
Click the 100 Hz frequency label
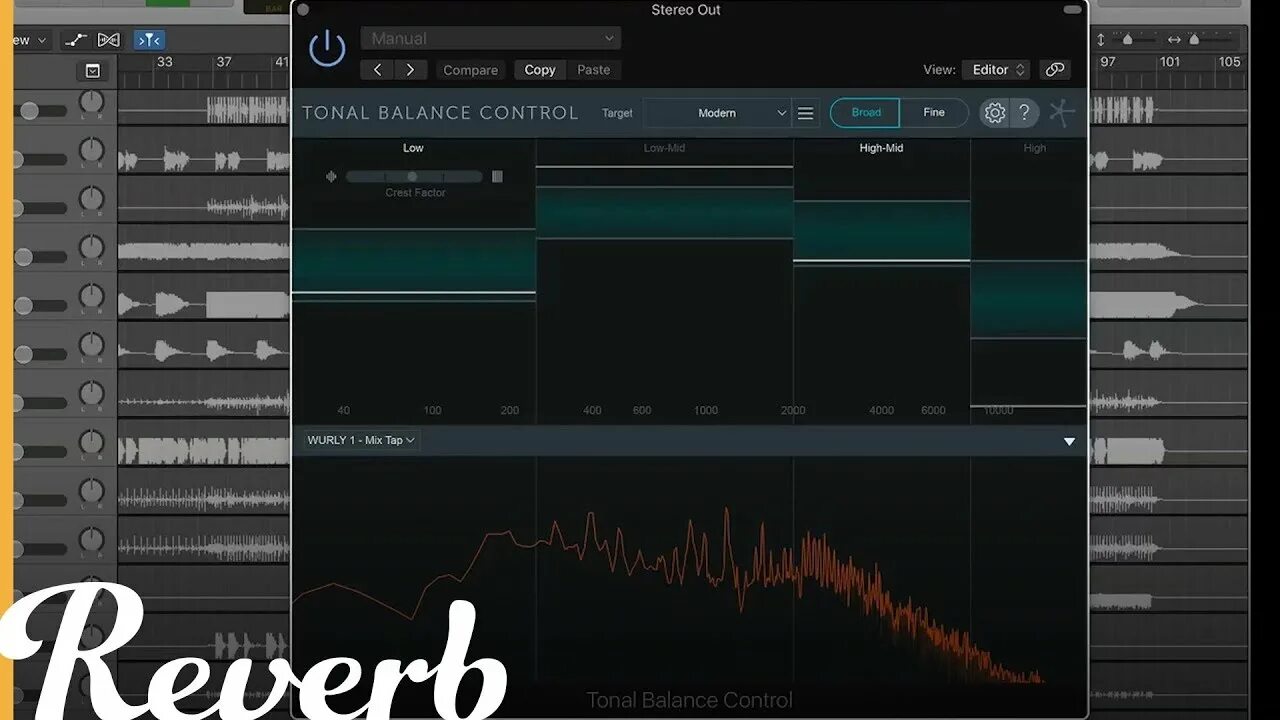432,410
